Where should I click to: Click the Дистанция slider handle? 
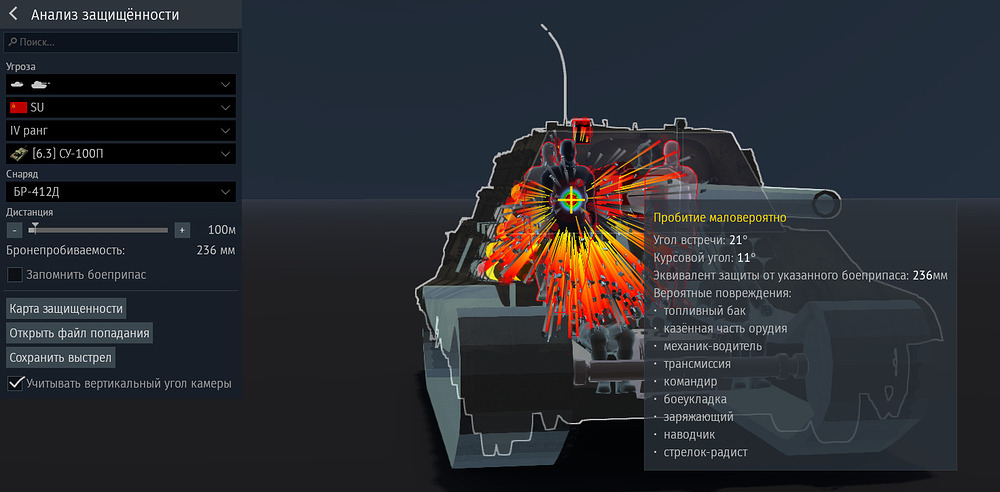pyautogui.click(x=33, y=230)
